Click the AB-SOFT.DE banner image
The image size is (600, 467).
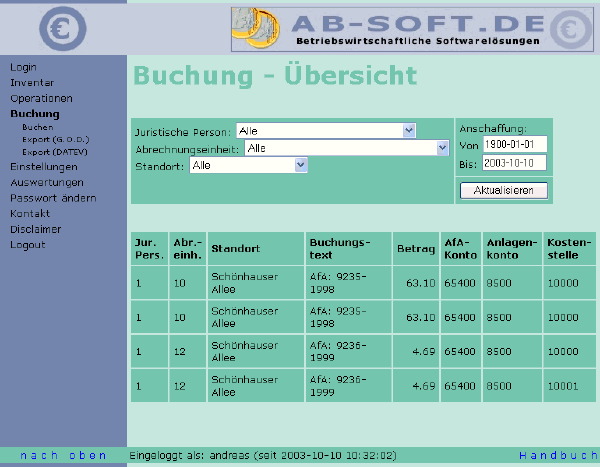(412, 29)
